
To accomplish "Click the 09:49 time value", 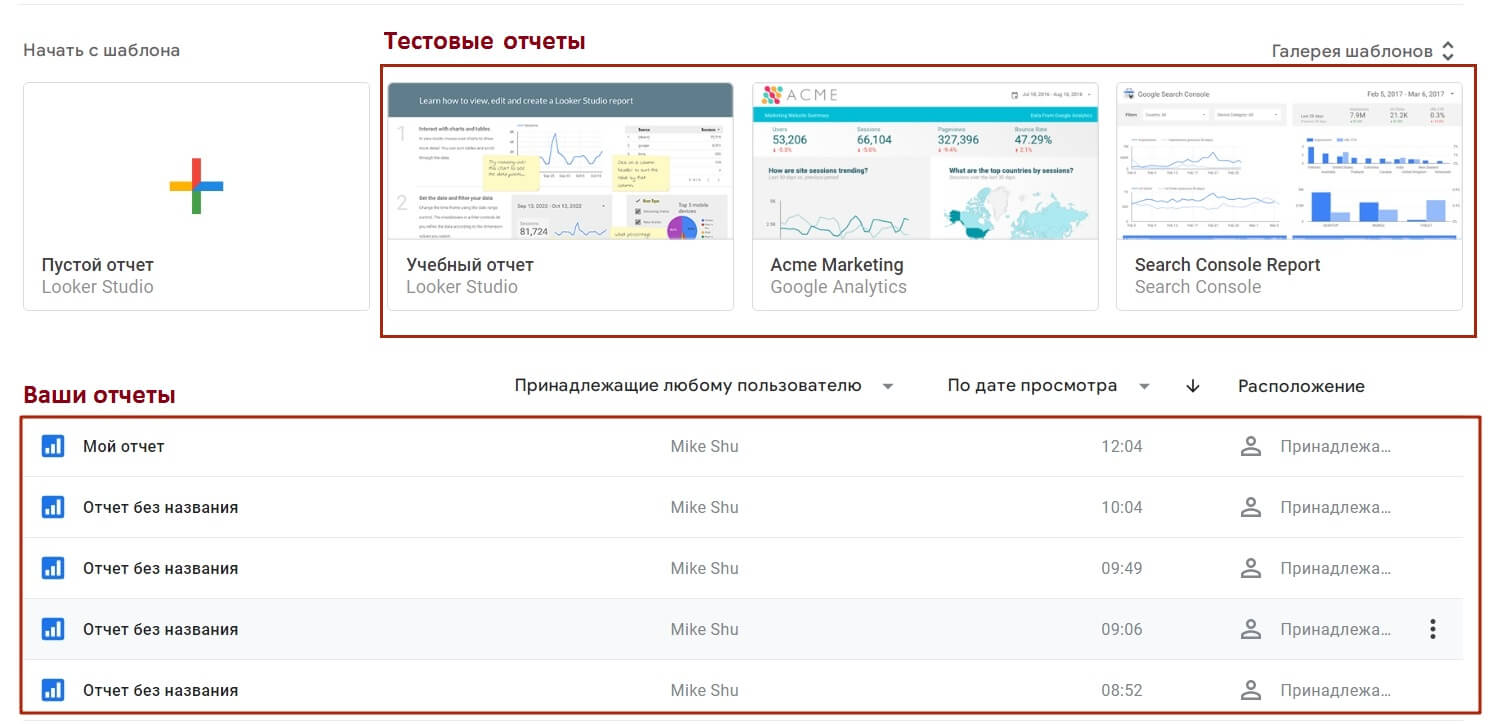I will (x=1122, y=568).
